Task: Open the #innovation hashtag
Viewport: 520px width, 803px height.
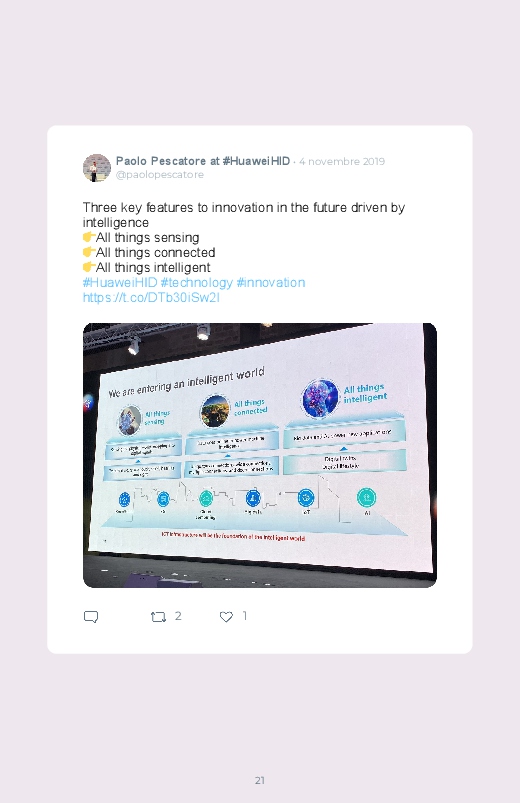Action: tap(271, 283)
